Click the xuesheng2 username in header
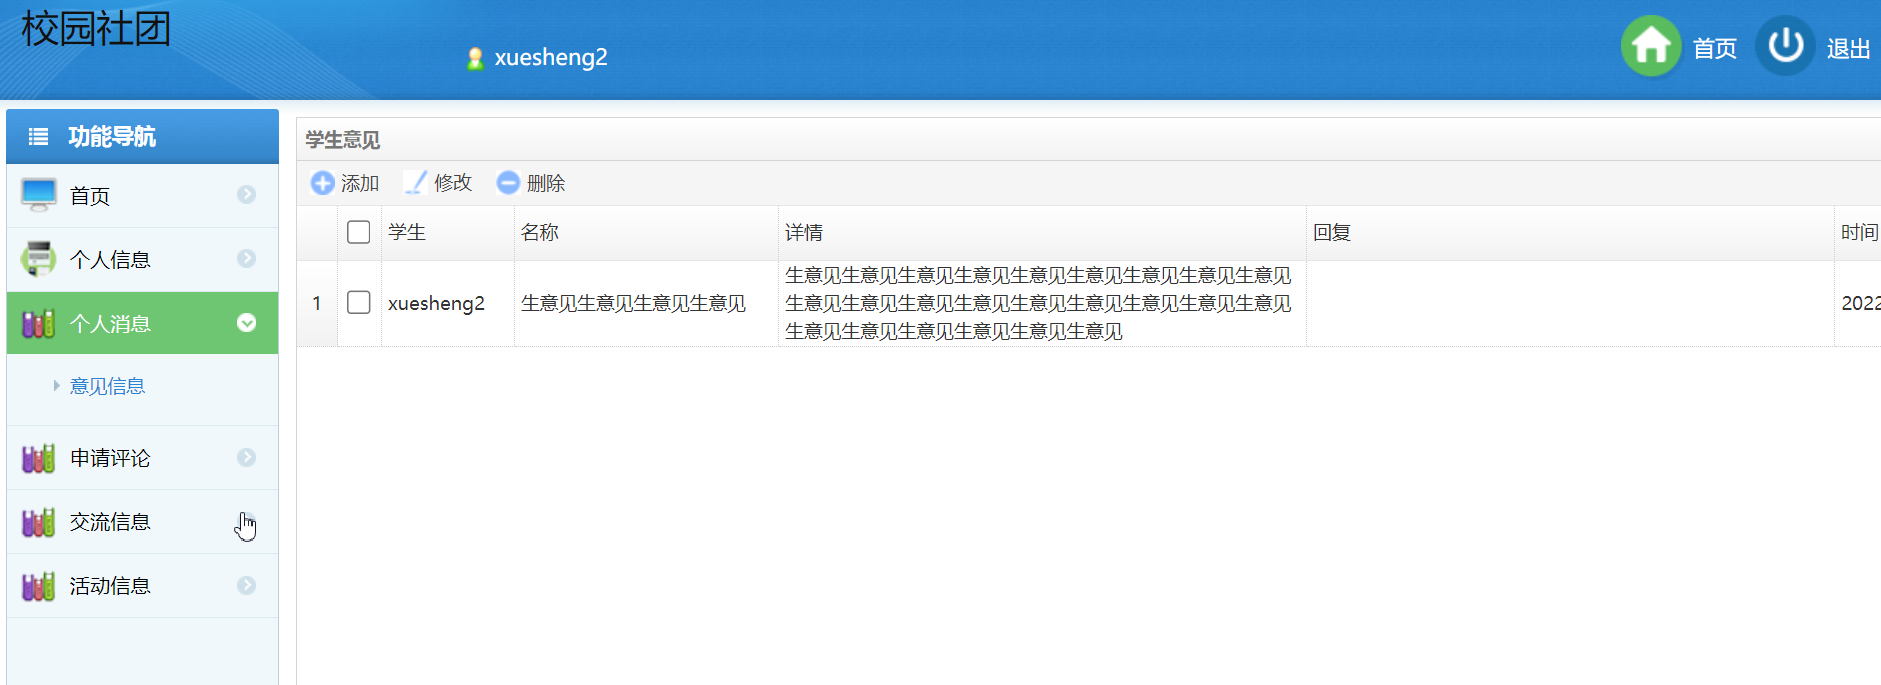This screenshot has width=1881, height=685. pyautogui.click(x=551, y=58)
